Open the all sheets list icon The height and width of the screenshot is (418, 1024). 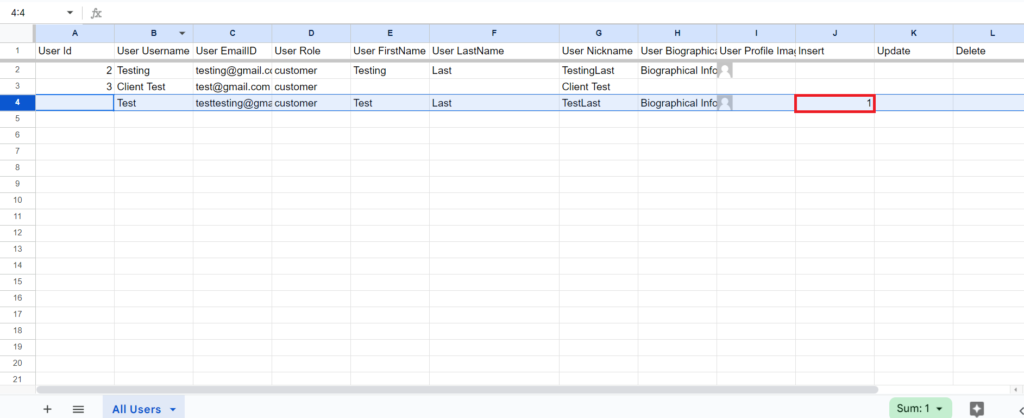coord(78,409)
